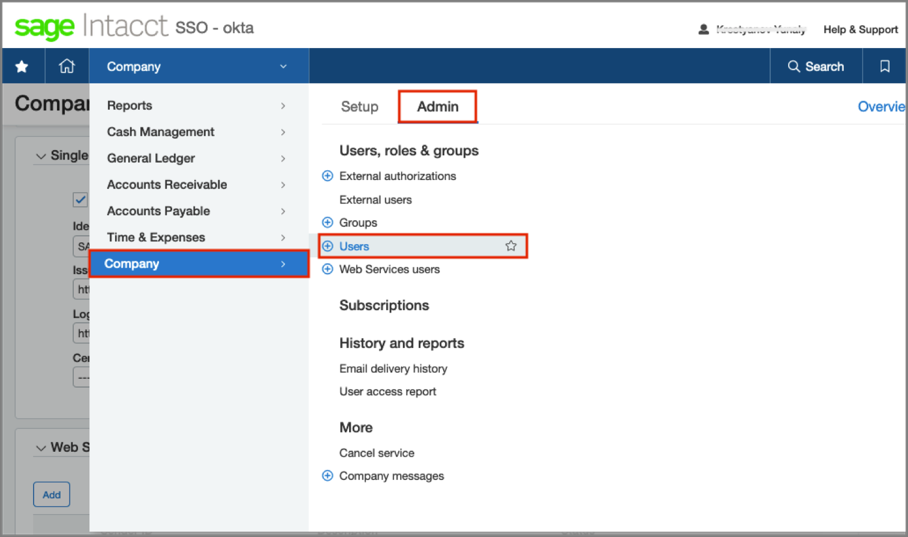Viewport: 908px width, 537px height.
Task: Collapse the Web Services section chevron
Action: coord(41,448)
